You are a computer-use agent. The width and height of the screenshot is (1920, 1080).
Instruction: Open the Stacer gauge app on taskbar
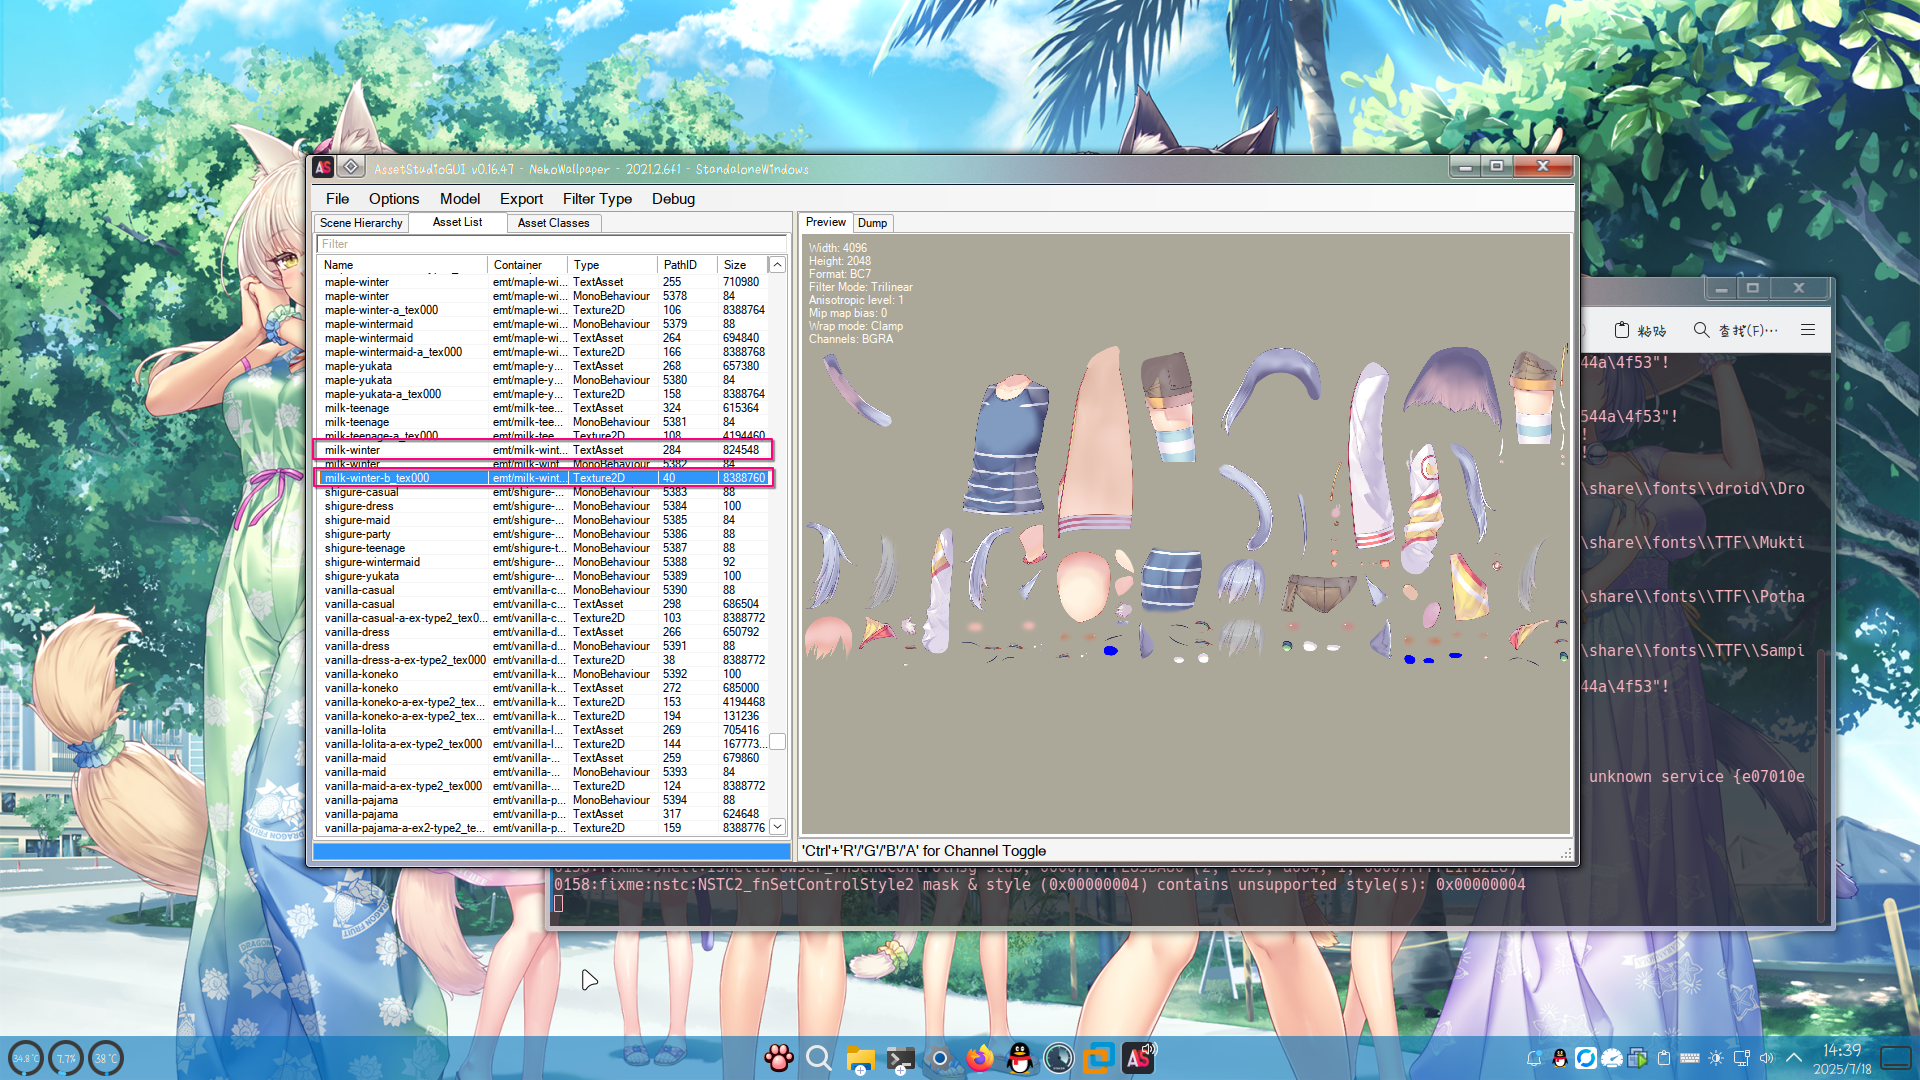[x=1059, y=1058]
